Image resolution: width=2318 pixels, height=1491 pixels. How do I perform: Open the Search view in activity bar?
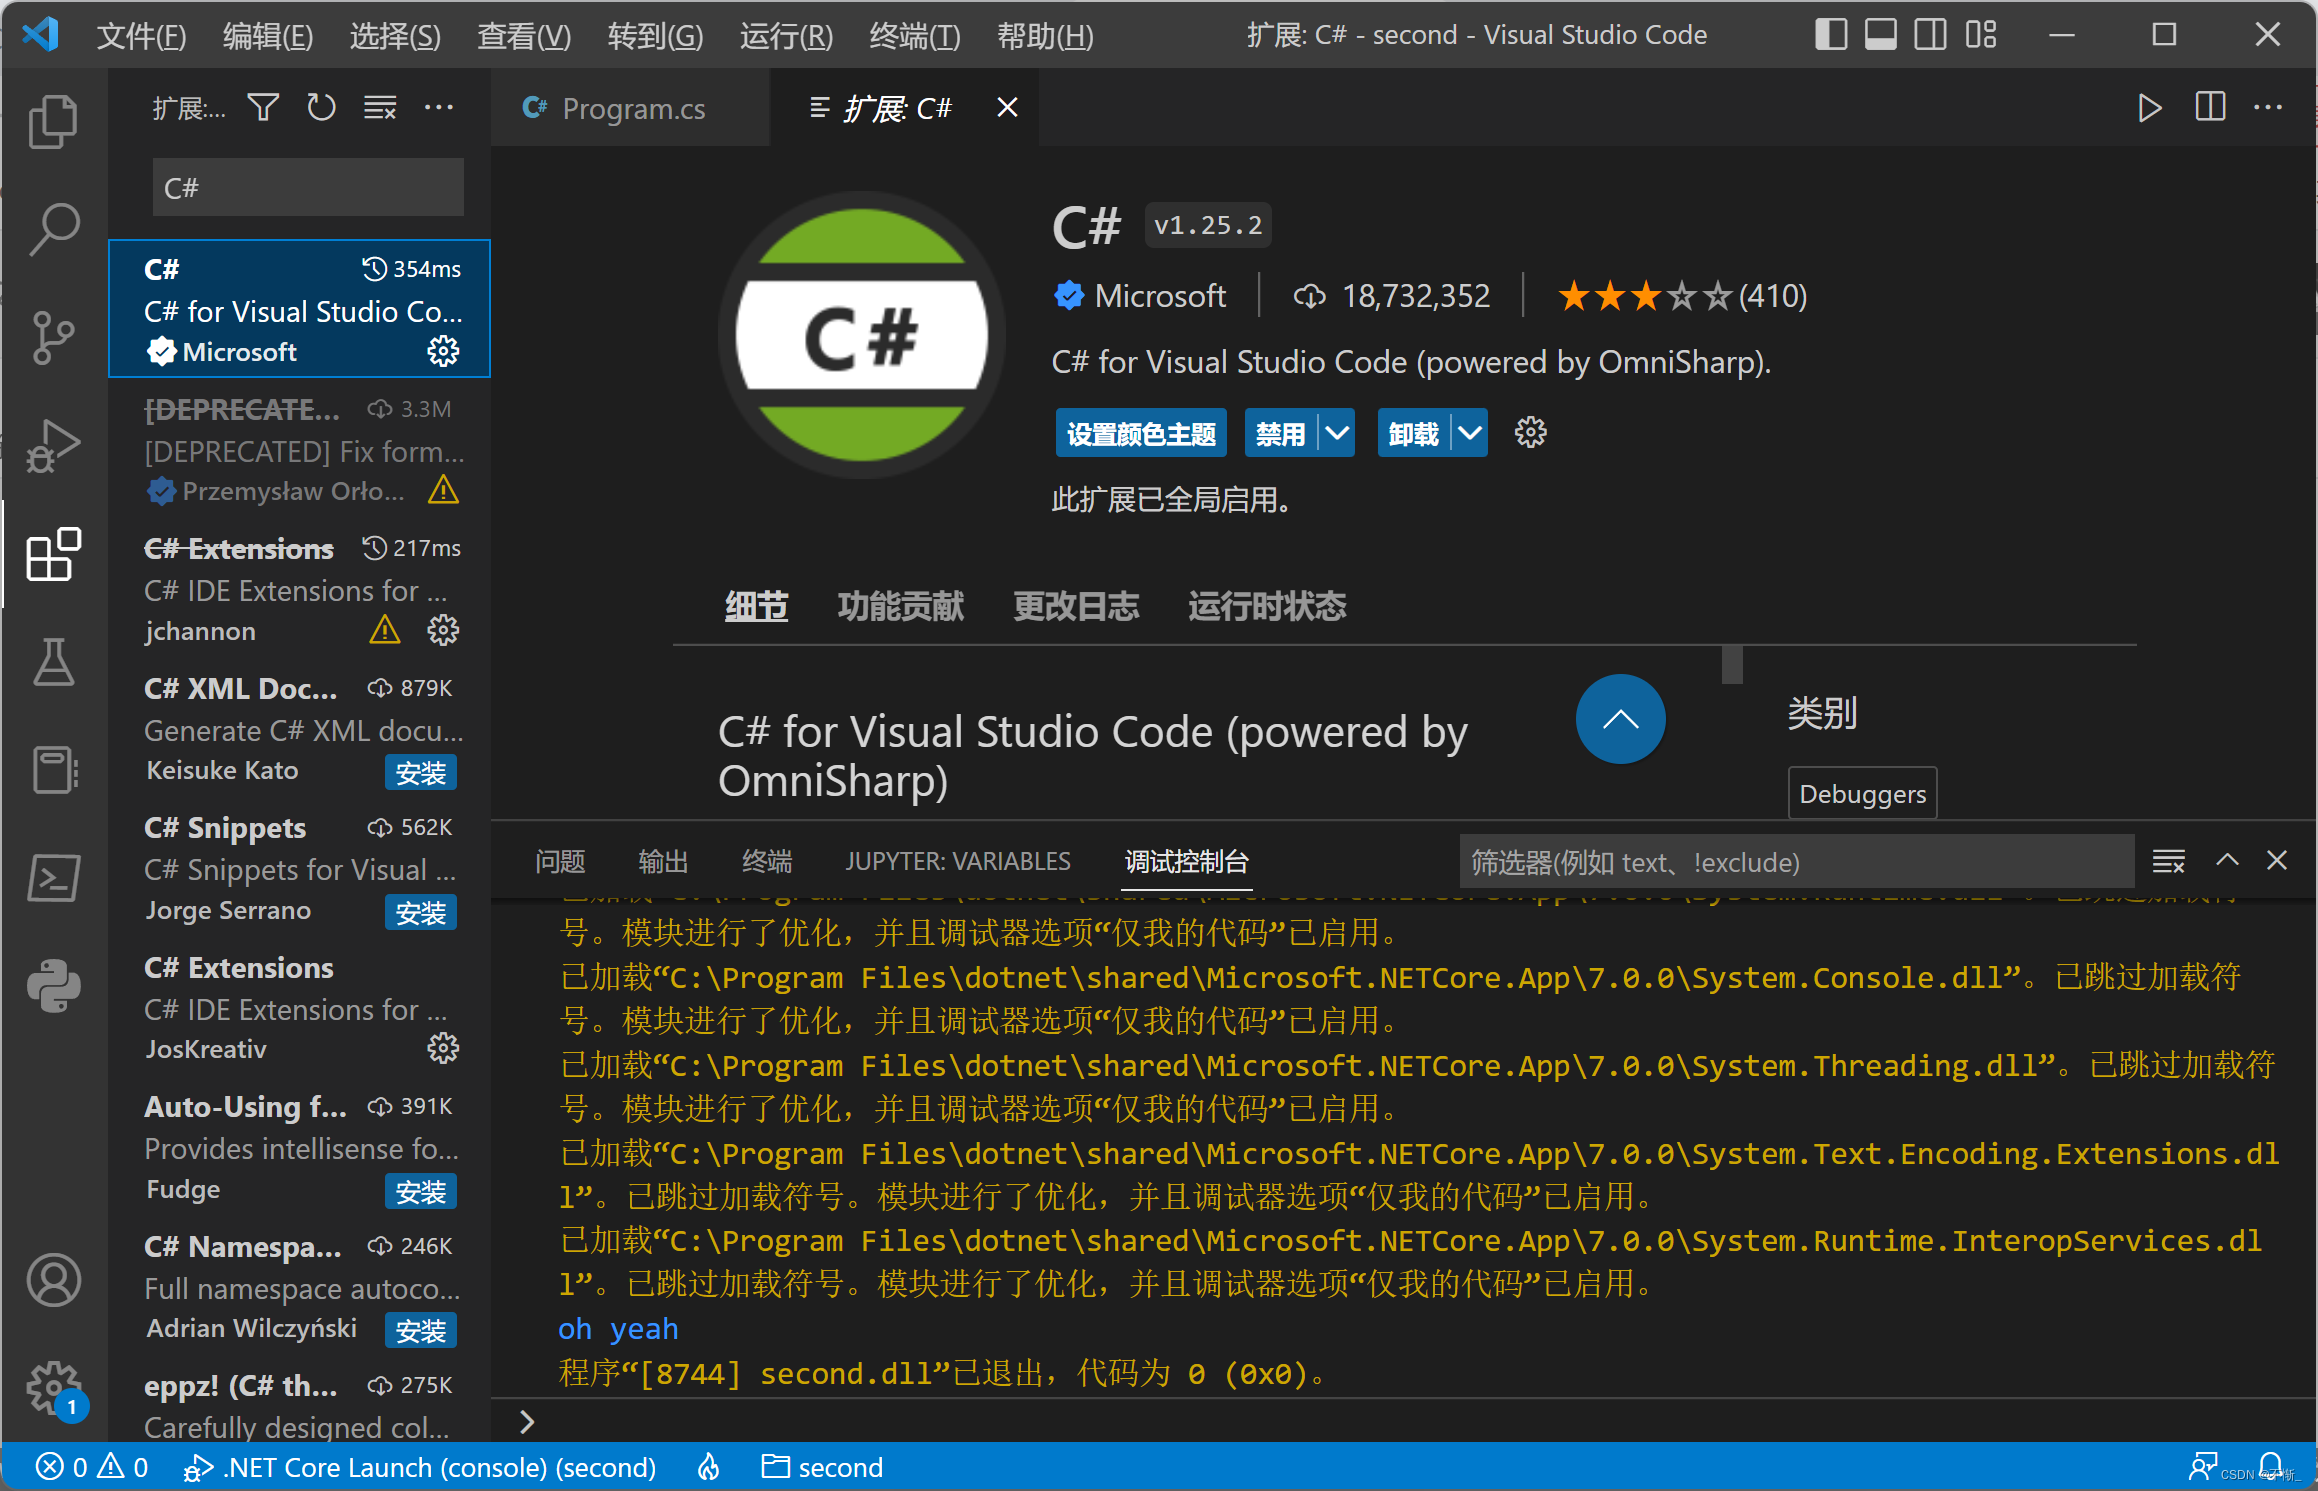pos(53,229)
